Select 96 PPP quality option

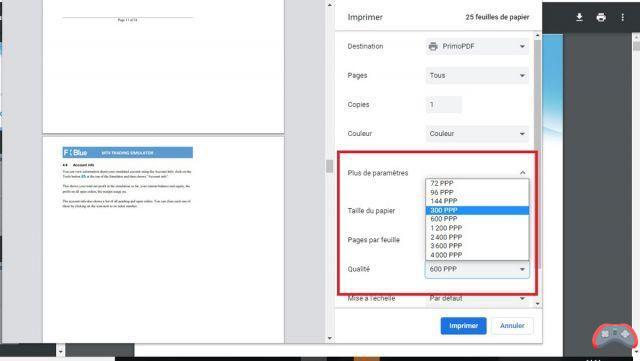pyautogui.click(x=477, y=192)
